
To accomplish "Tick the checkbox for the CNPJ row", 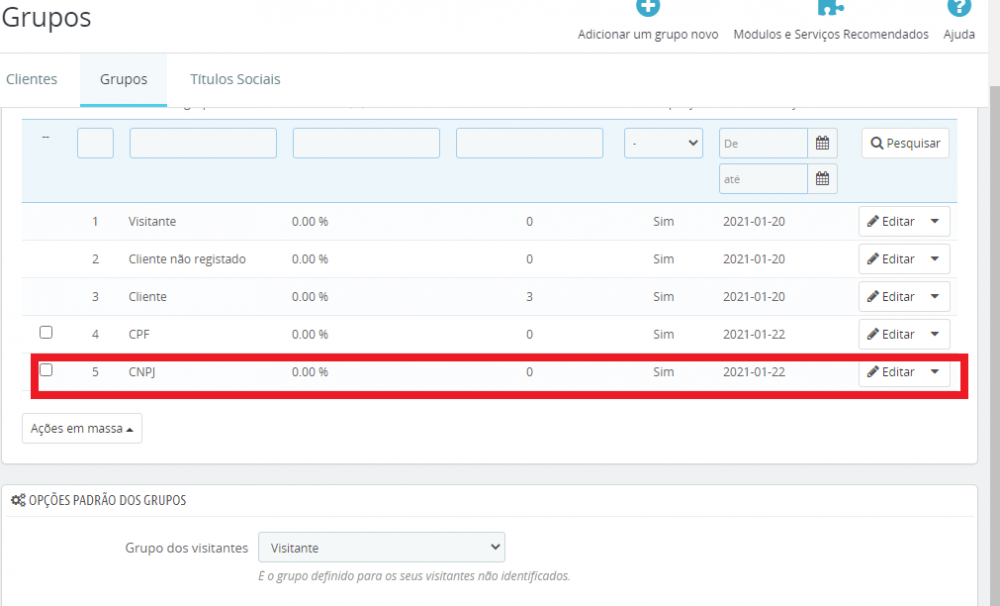I will tap(46, 370).
